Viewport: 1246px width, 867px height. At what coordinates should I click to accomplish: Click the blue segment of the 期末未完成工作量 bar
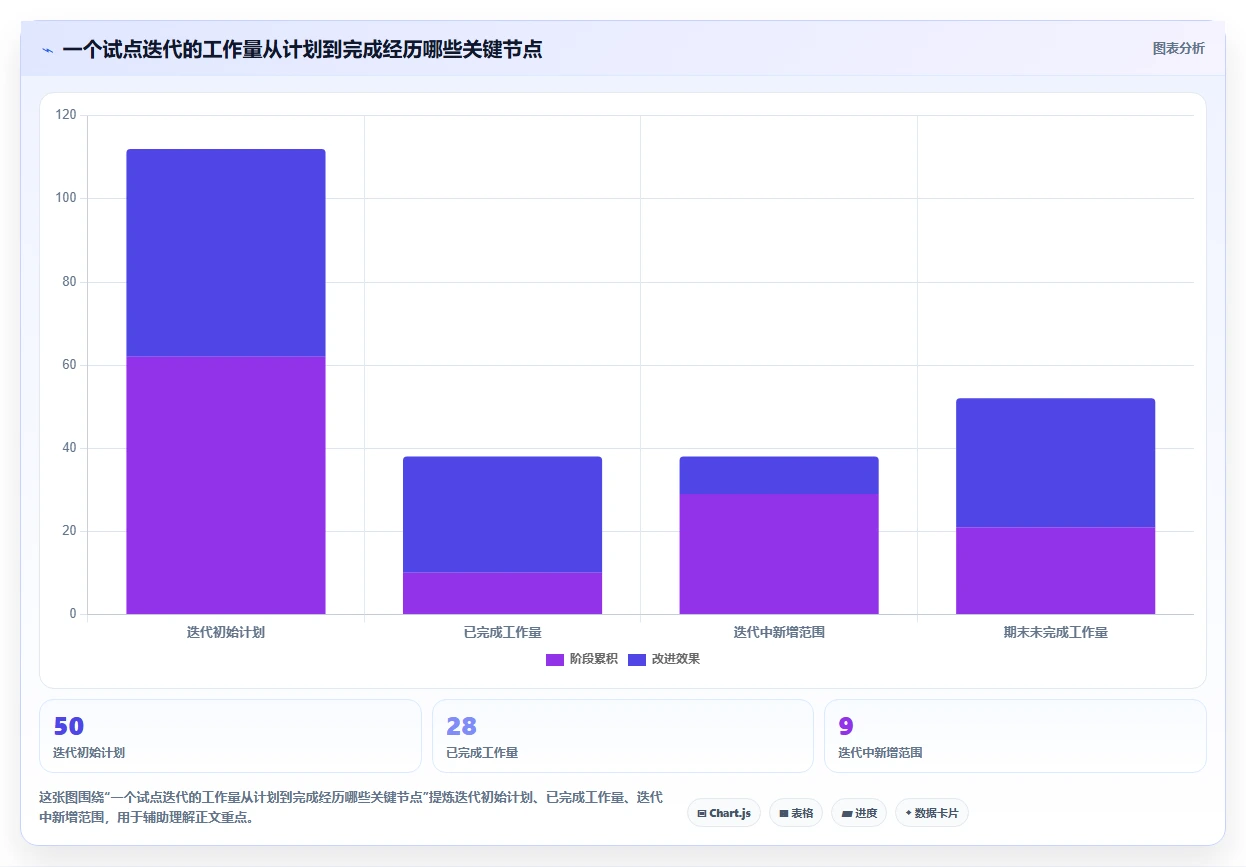[1055, 463]
